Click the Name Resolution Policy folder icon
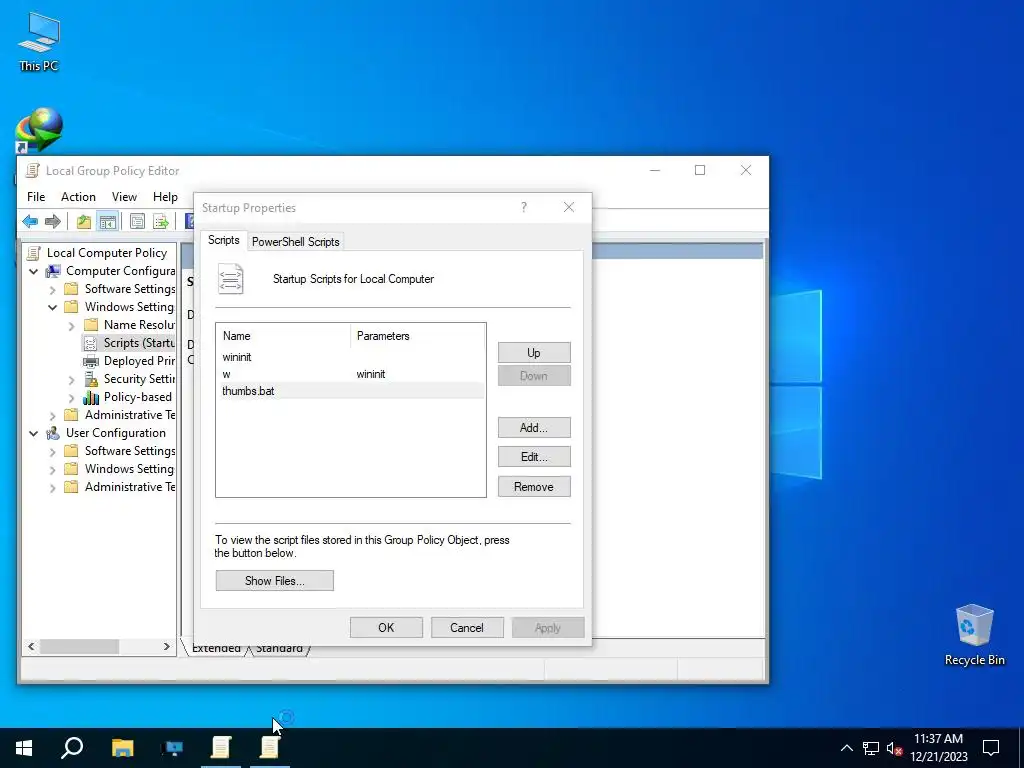Viewport: 1024px width, 768px height. (91, 325)
